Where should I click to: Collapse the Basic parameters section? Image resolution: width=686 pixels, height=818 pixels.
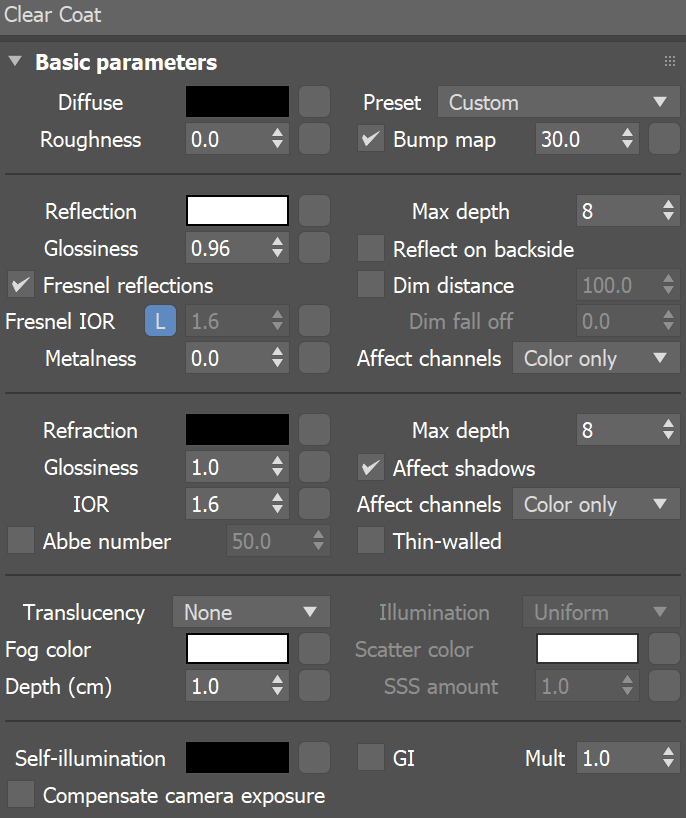click(x=16, y=61)
